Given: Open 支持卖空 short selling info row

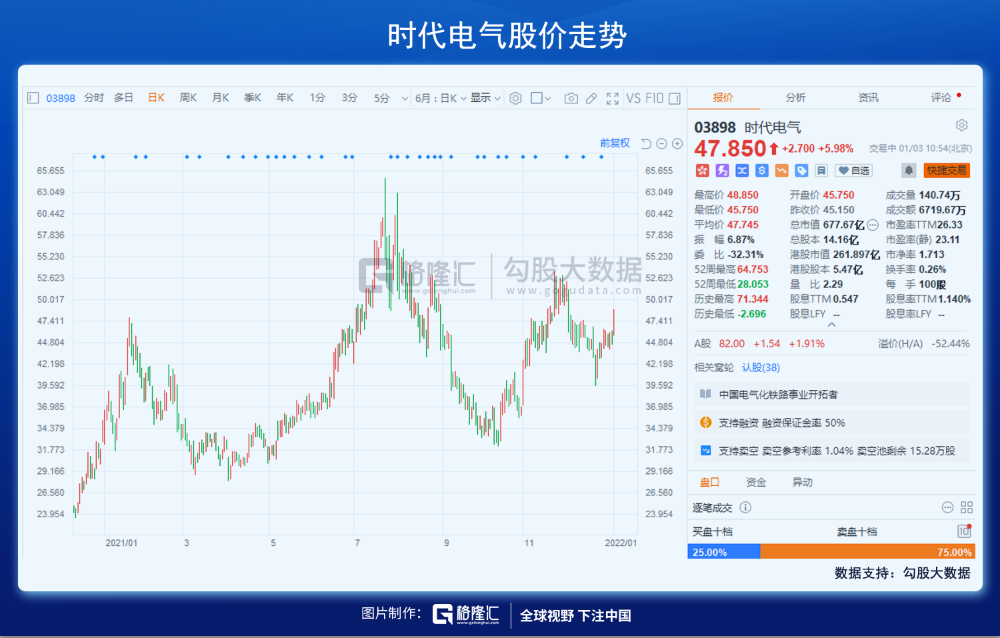Looking at the screenshot, I should point(832,450).
